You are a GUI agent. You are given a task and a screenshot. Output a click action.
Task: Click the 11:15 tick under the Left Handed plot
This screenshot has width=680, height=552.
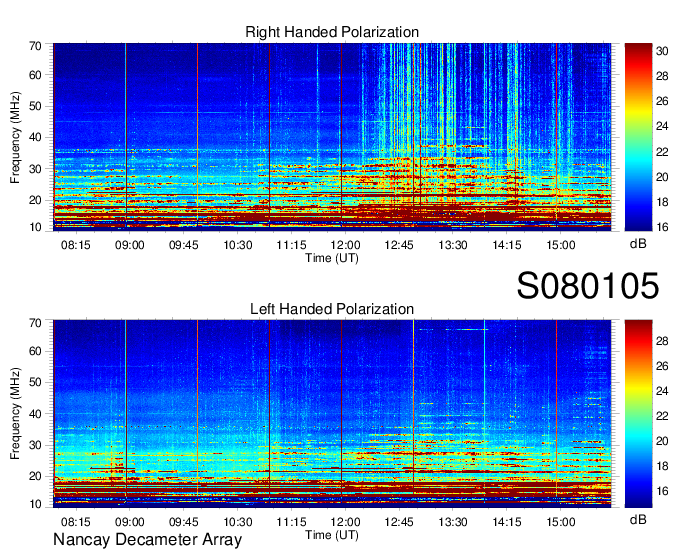click(291, 522)
